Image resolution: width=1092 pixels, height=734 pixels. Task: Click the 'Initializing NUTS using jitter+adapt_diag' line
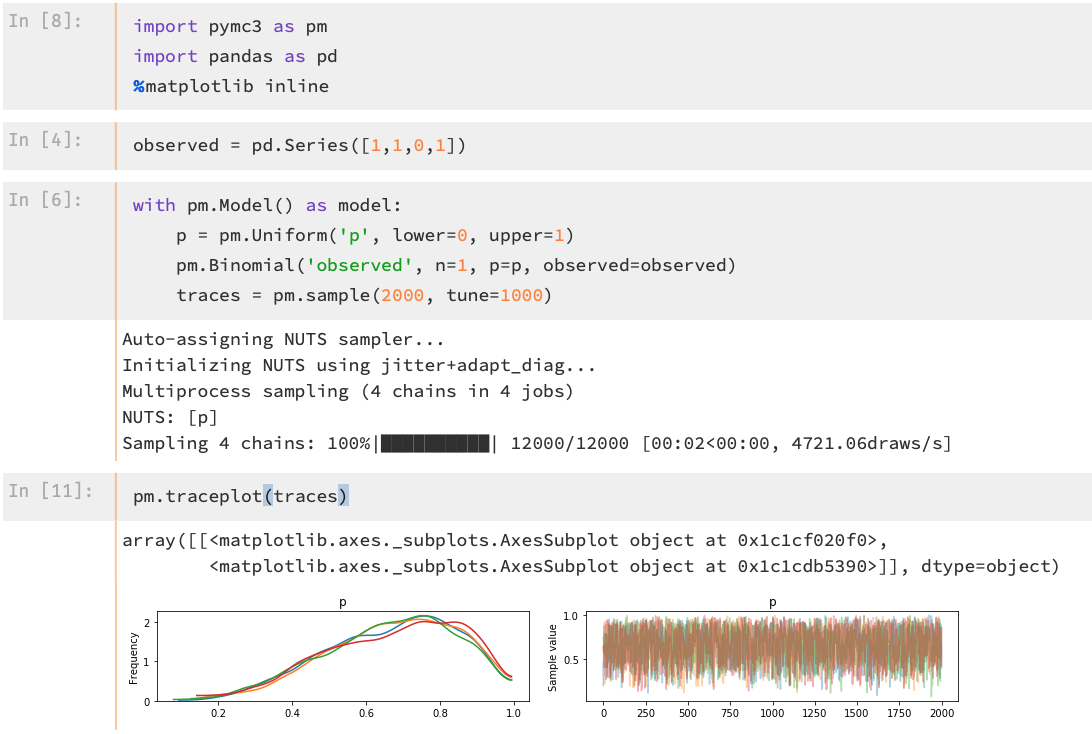coord(359,366)
